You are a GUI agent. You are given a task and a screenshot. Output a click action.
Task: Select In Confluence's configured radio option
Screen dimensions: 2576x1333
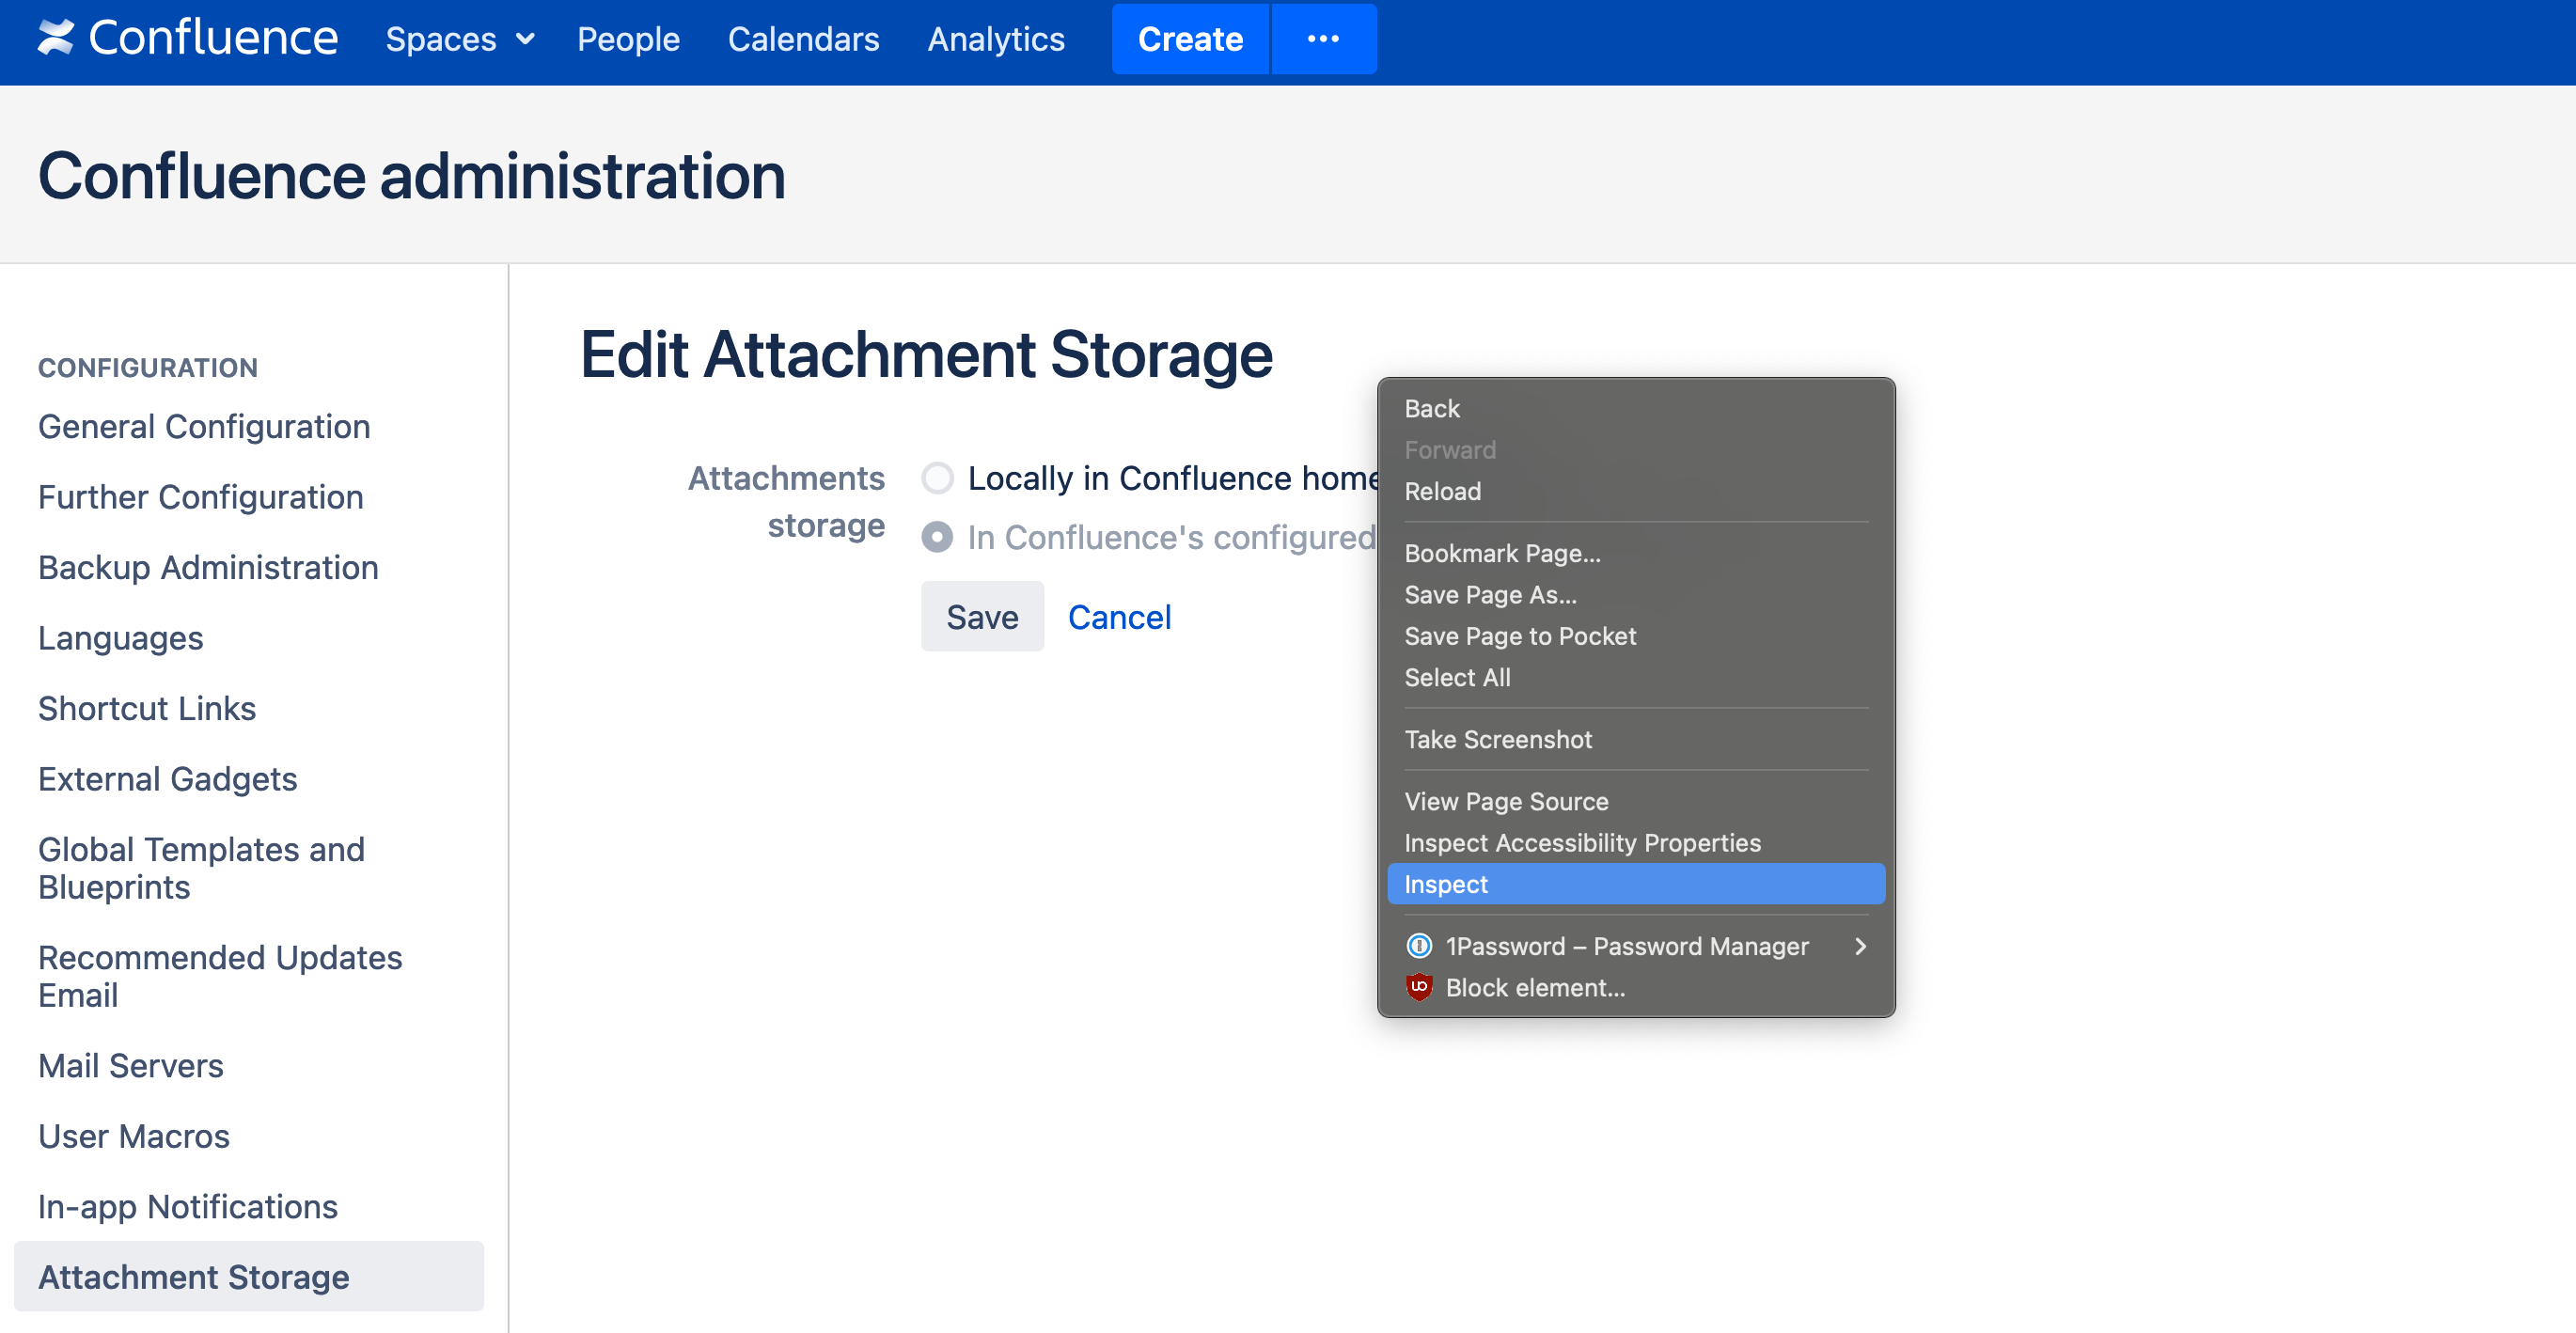coord(937,537)
